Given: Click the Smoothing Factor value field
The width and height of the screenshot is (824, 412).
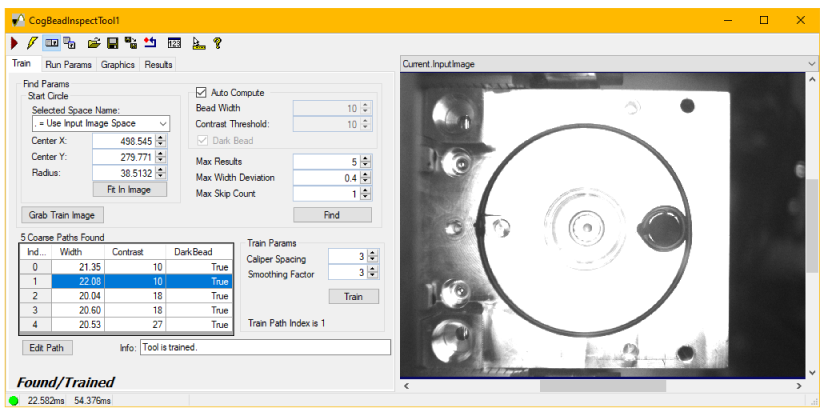Looking at the screenshot, I should point(348,272).
